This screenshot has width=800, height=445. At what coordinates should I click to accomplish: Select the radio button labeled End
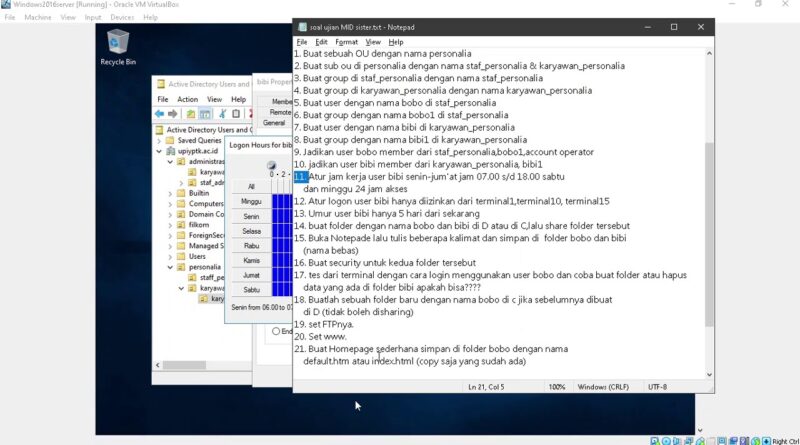(x=276, y=331)
